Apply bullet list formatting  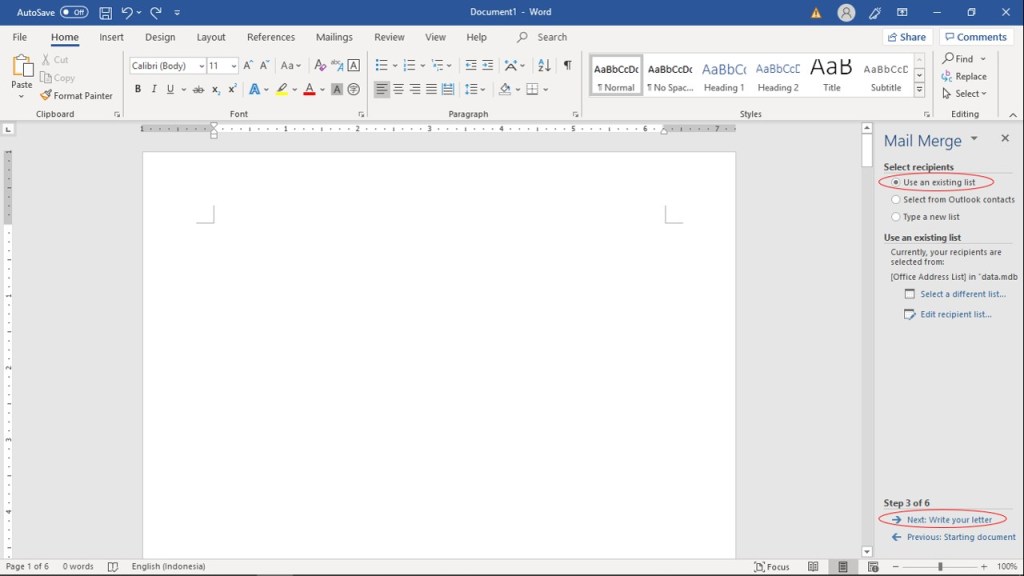tap(381, 65)
